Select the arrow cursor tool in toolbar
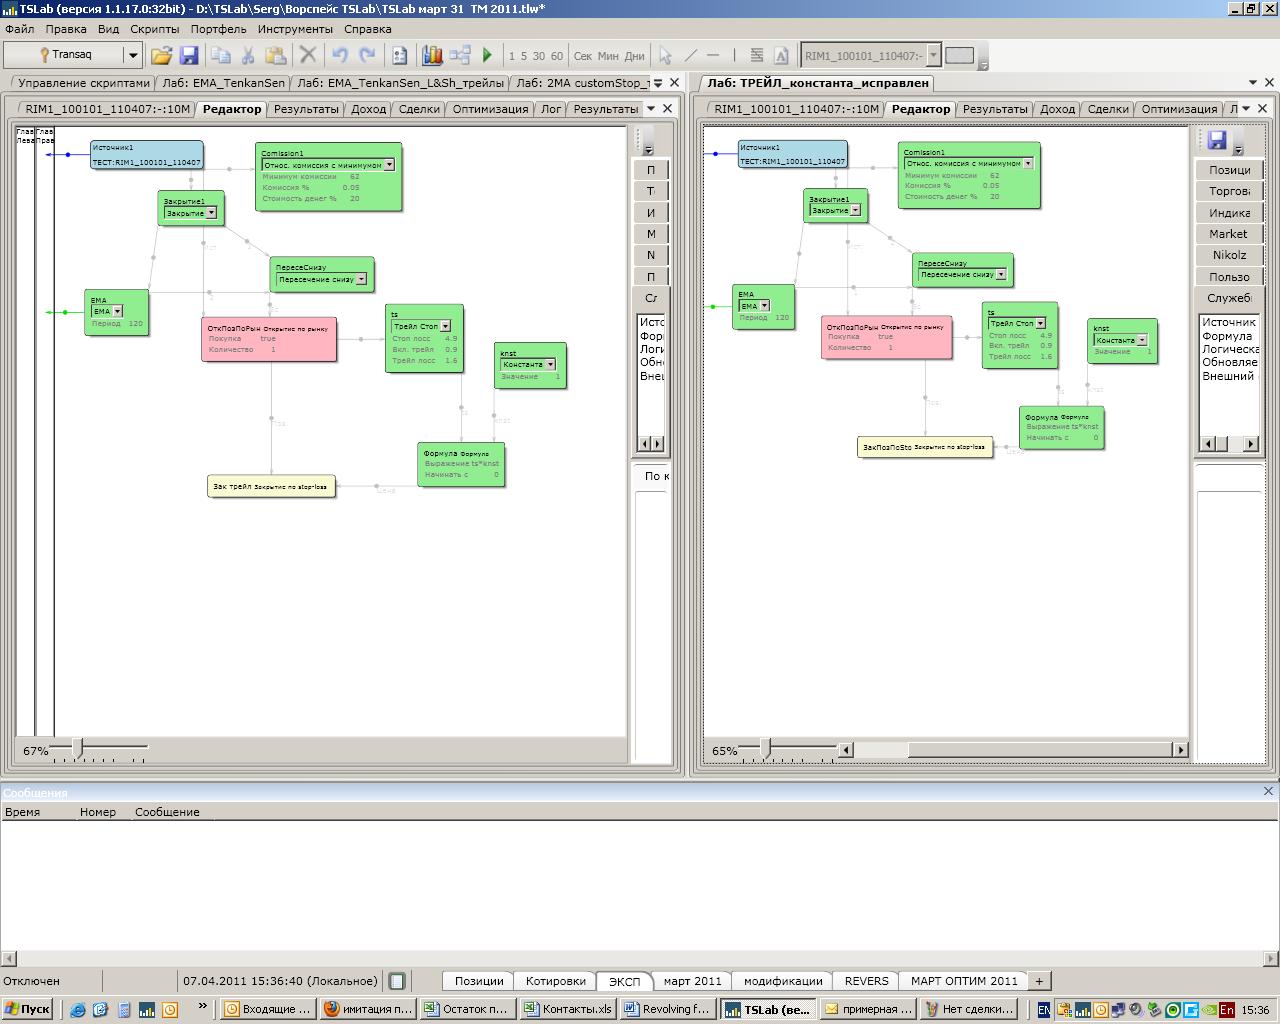Screen dimensions: 1280x1024 (665, 56)
